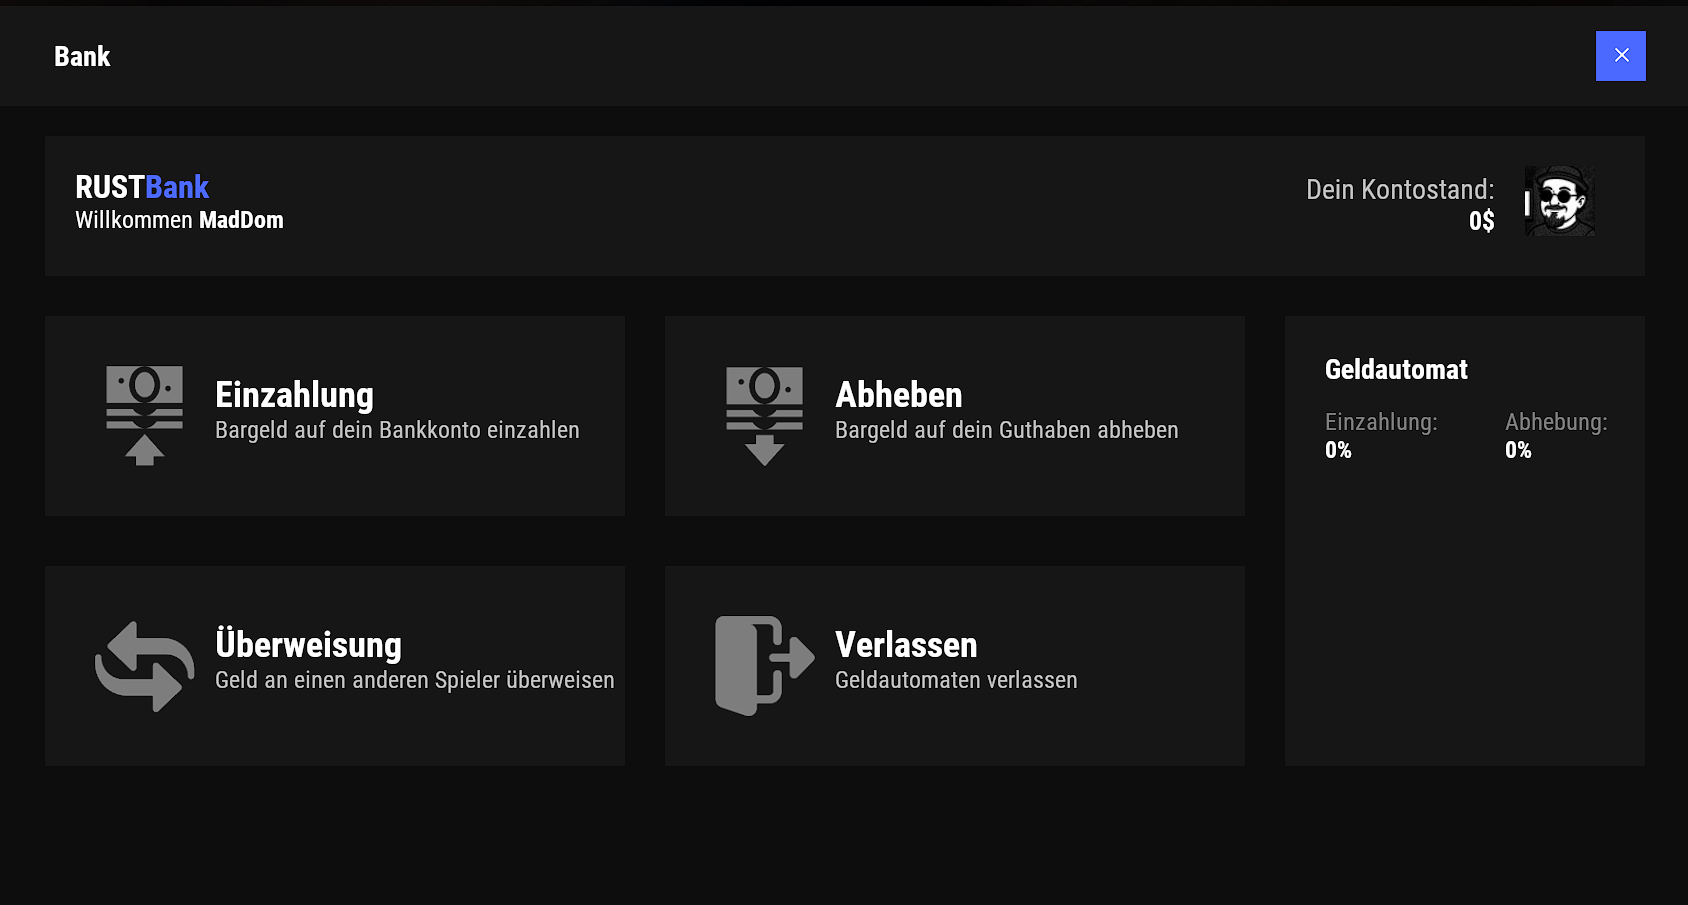Click the transfer arrows icon
Screen dimensions: 1688x905
(144, 666)
